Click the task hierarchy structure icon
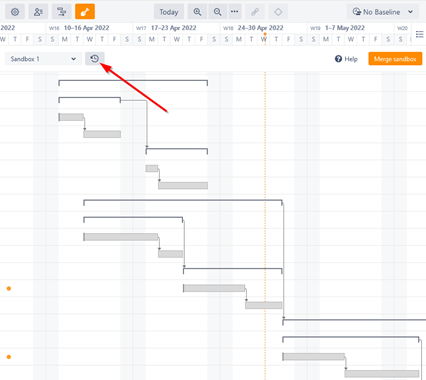The image size is (426, 380). click(61, 12)
